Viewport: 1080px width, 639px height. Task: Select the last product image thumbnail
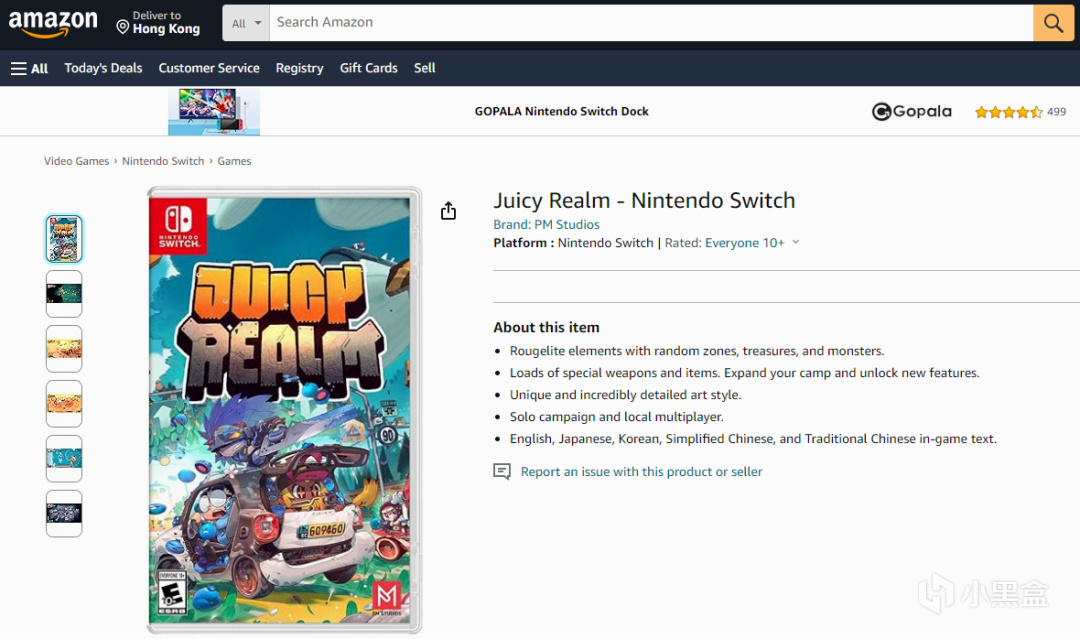coord(64,513)
